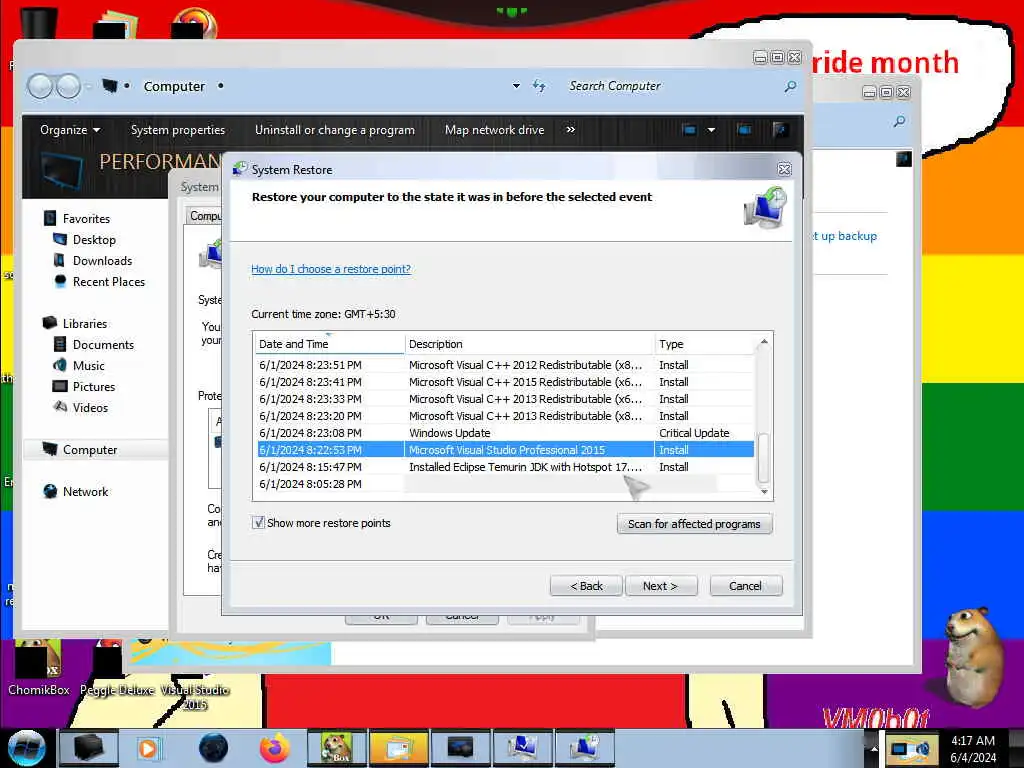The width and height of the screenshot is (1024, 768).
Task: Click System properties in Explorer toolbar
Action: (178, 130)
